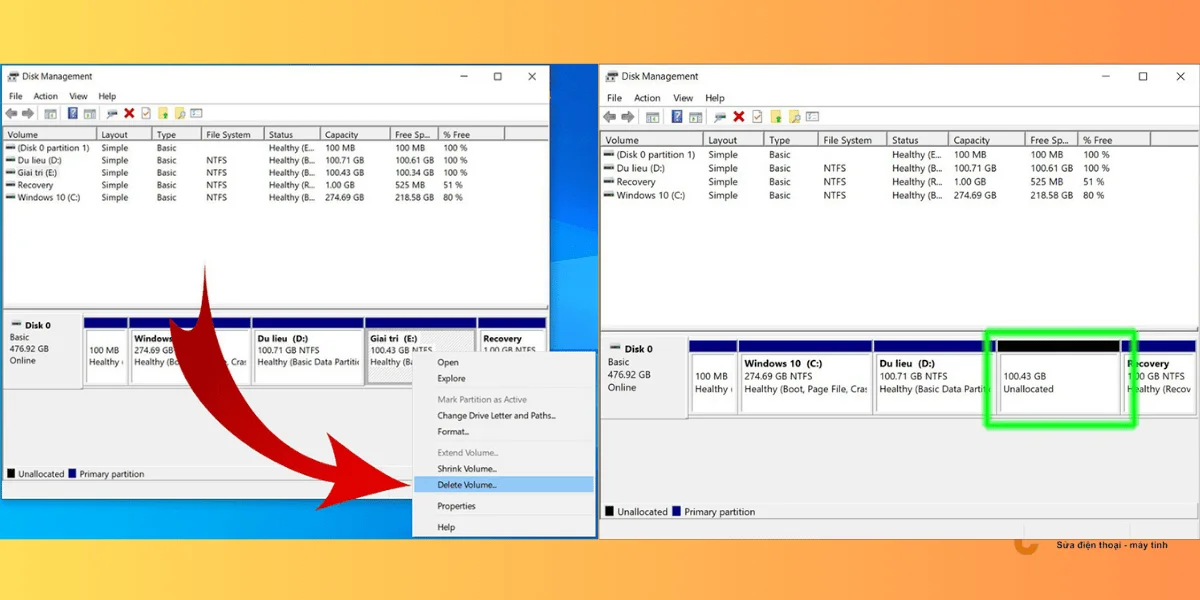Click folder with magnifier icon in left window toolbar
This screenshot has height=600, width=1200.
click(x=179, y=114)
